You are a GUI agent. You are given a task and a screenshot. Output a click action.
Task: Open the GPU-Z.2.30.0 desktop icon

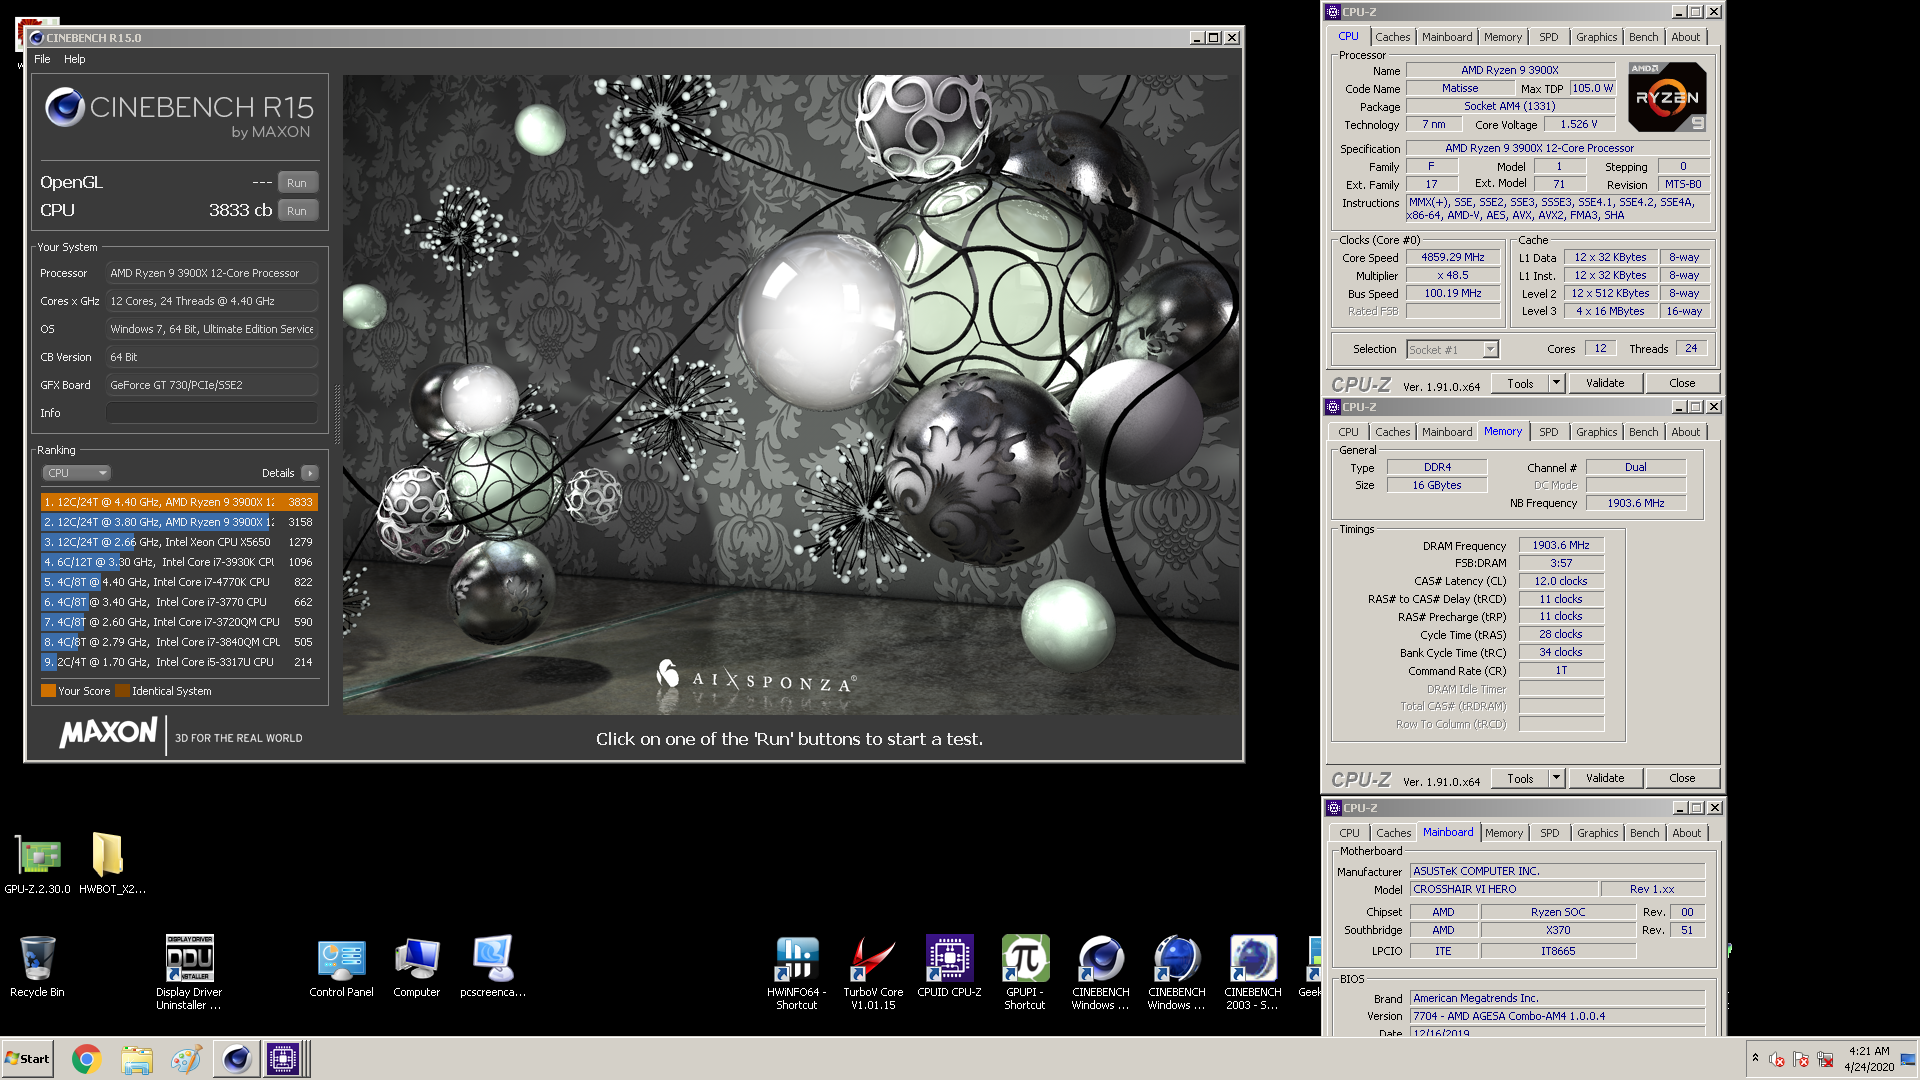(38, 863)
